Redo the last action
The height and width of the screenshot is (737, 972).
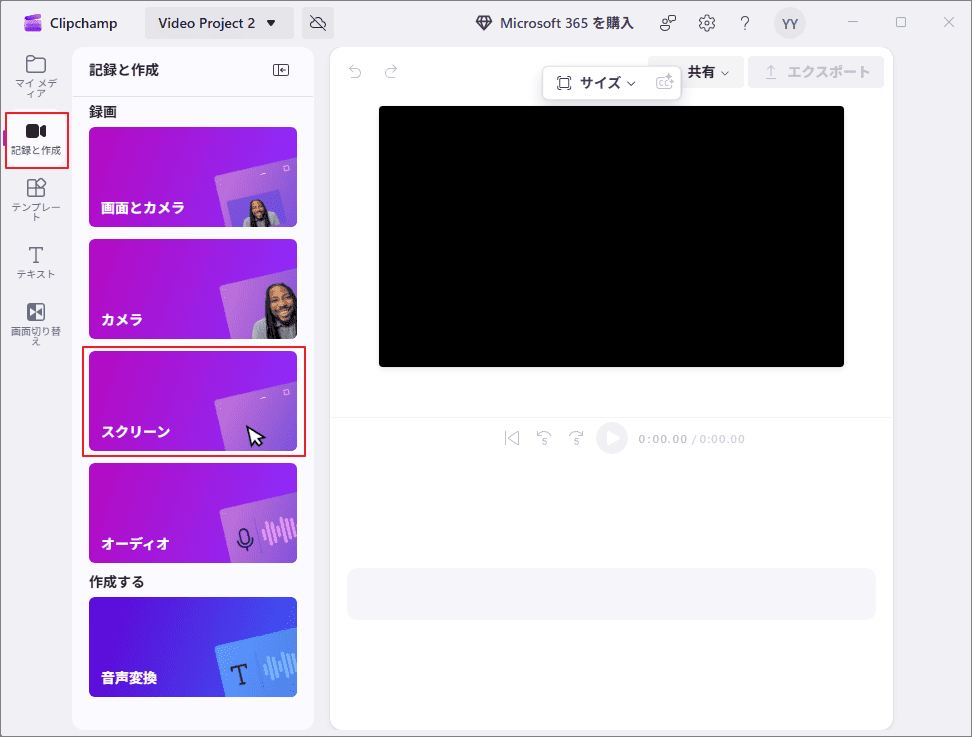[x=391, y=72]
